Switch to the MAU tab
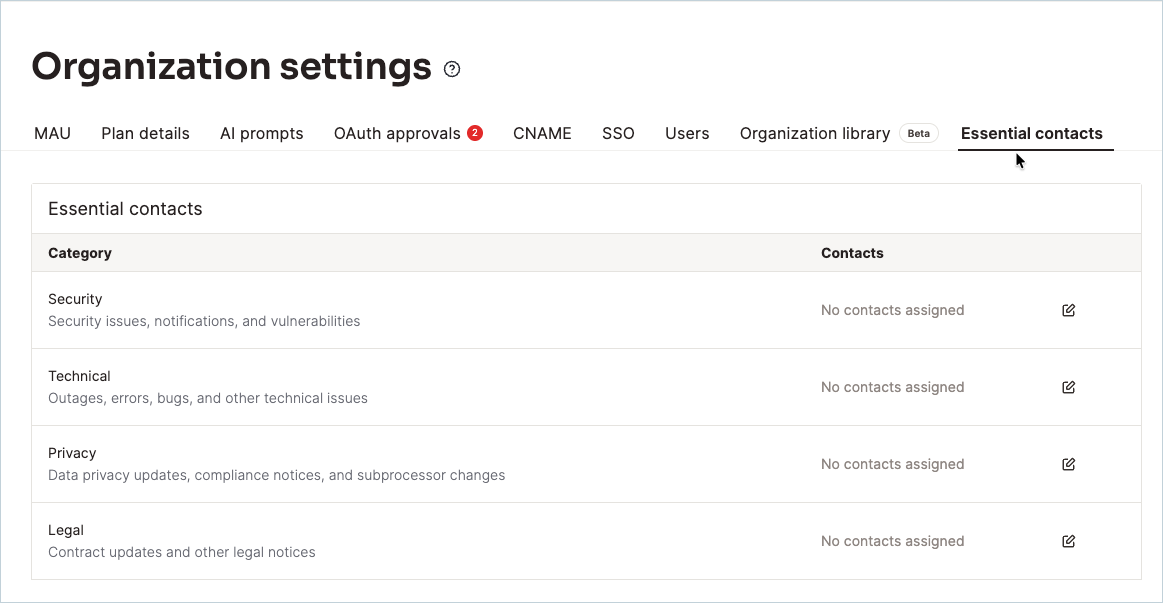The width and height of the screenshot is (1163, 603). [53, 134]
